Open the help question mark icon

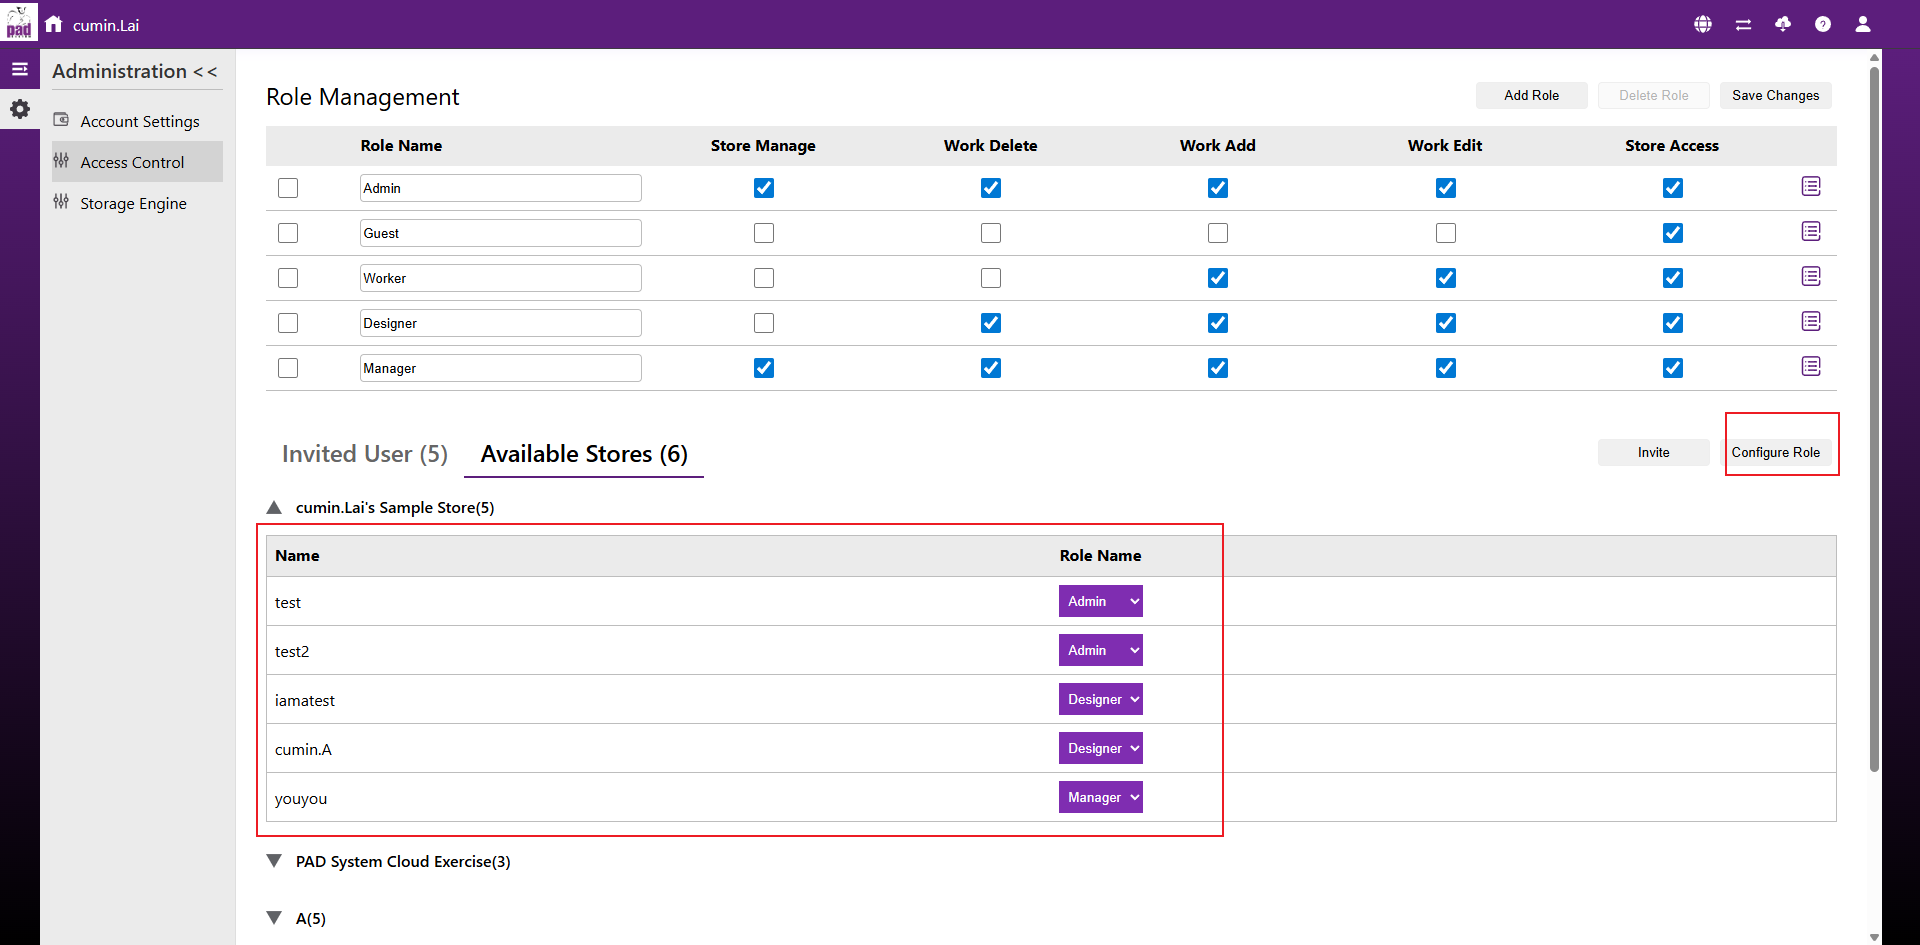[1823, 24]
